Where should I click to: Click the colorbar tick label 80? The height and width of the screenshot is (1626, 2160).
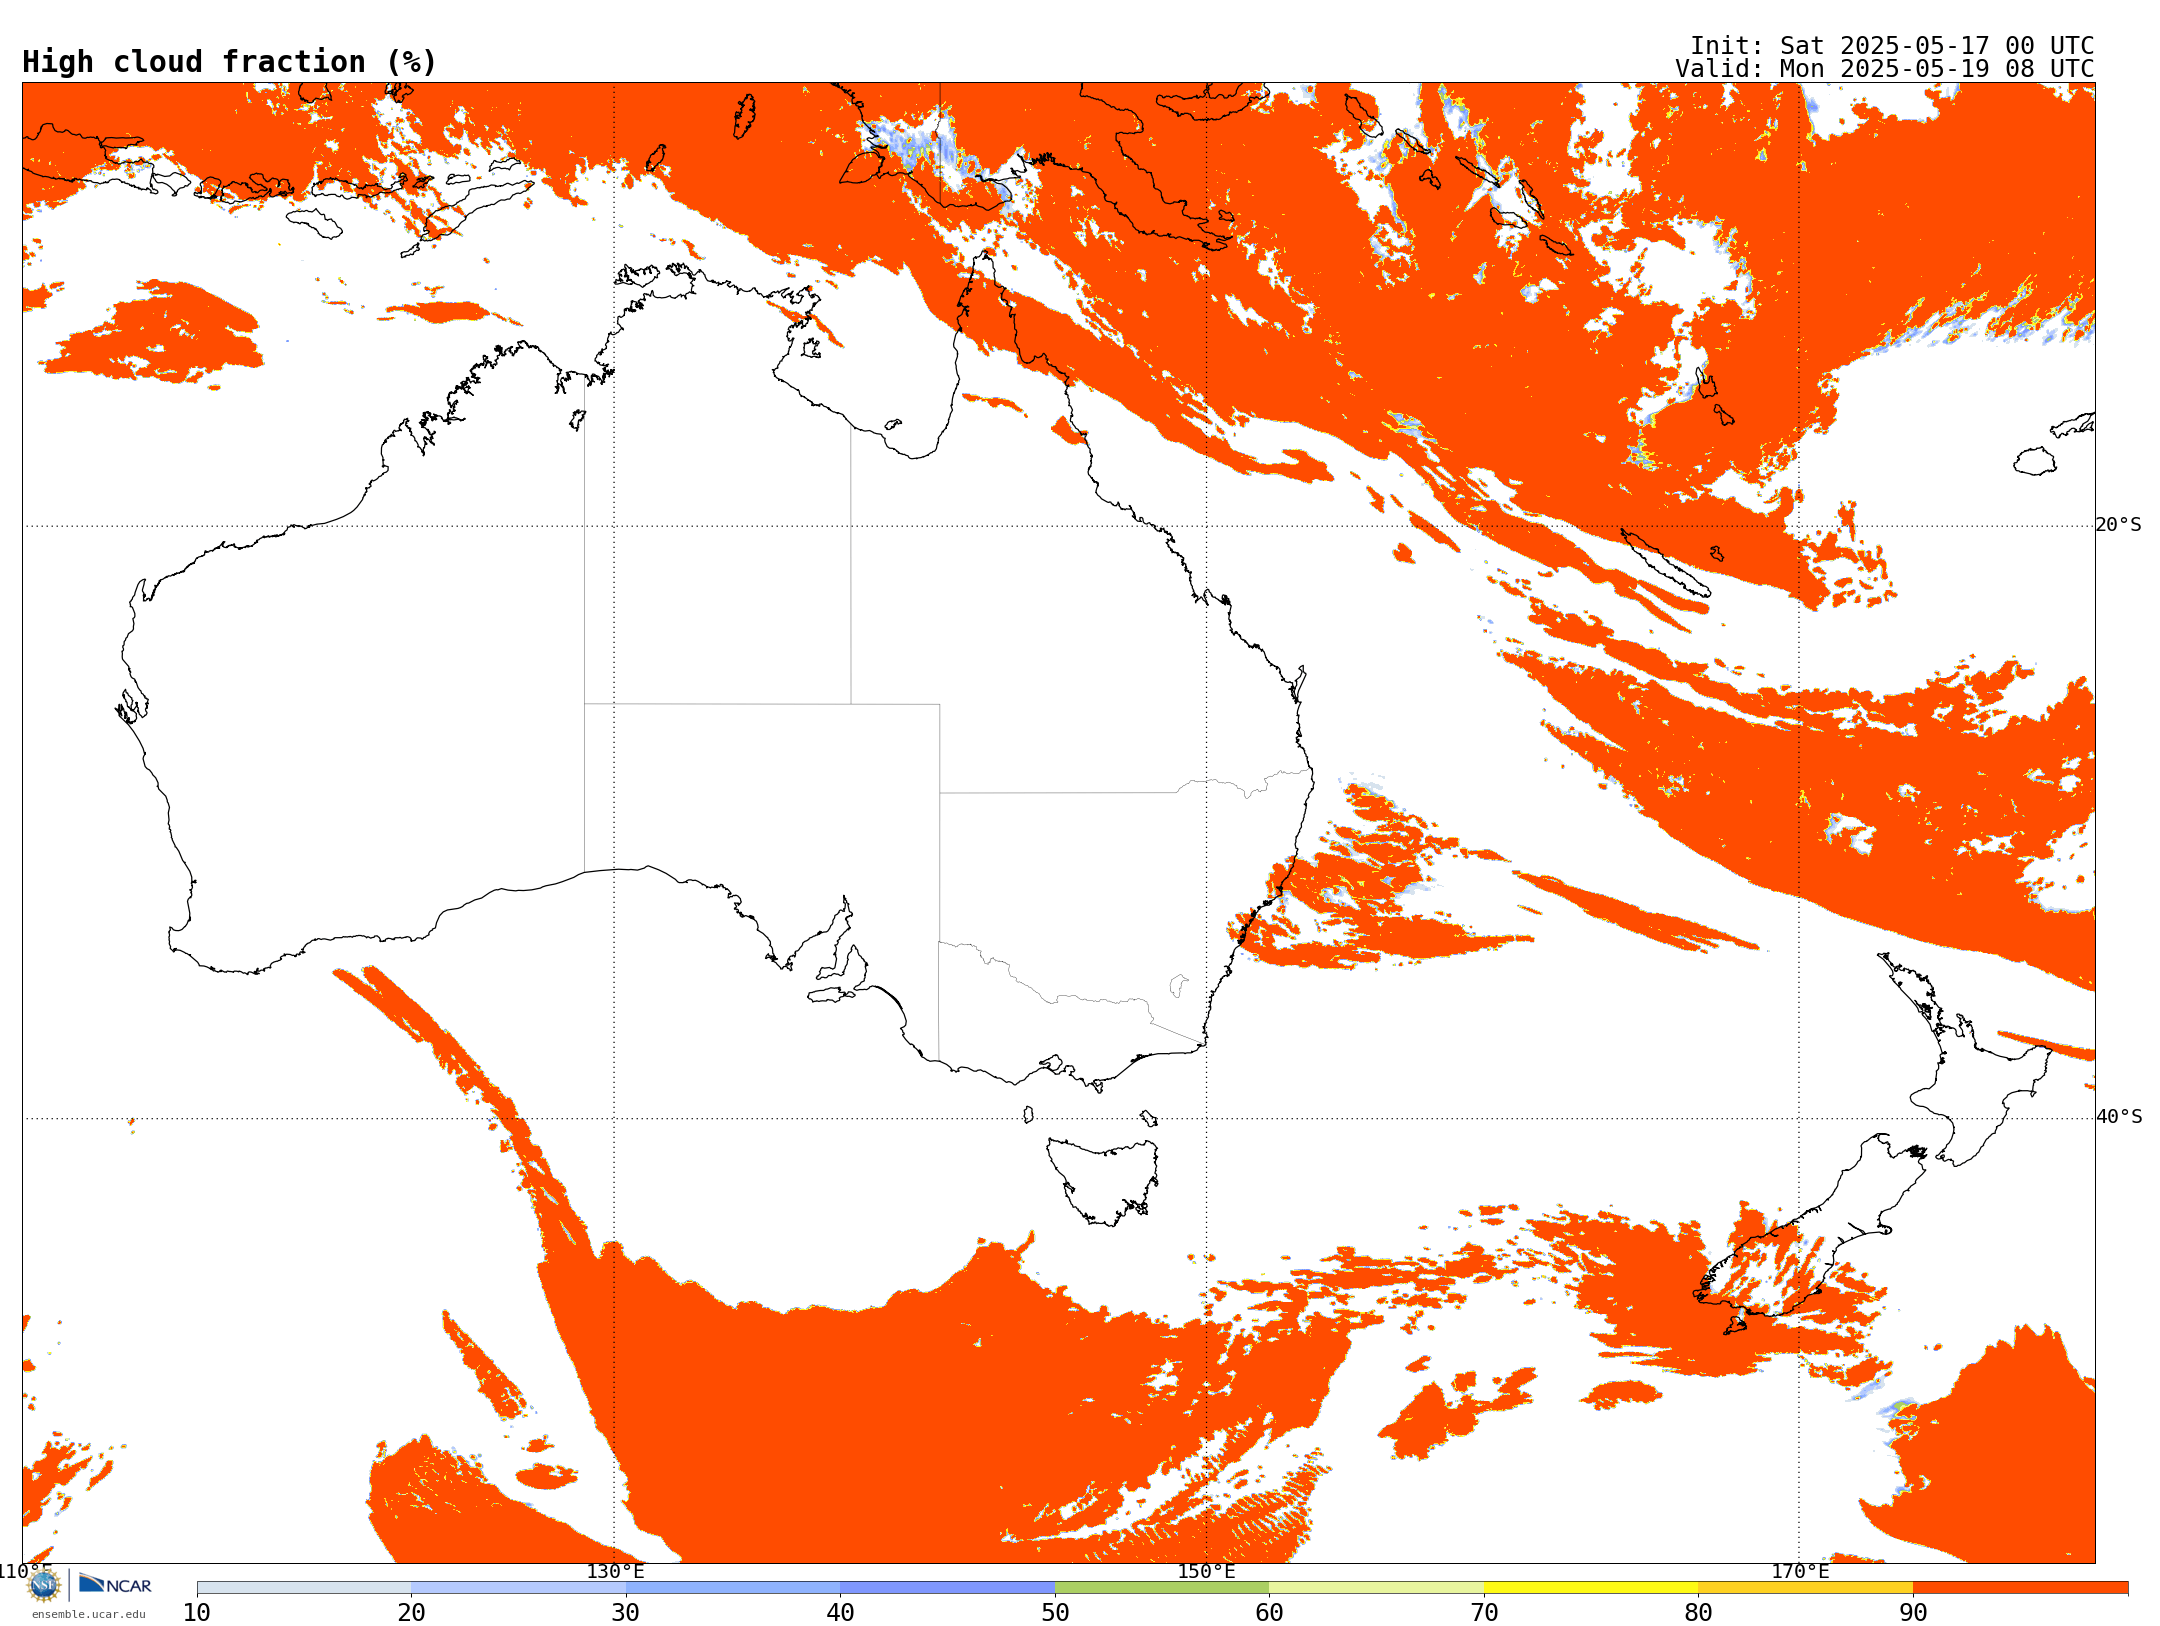(1698, 1612)
